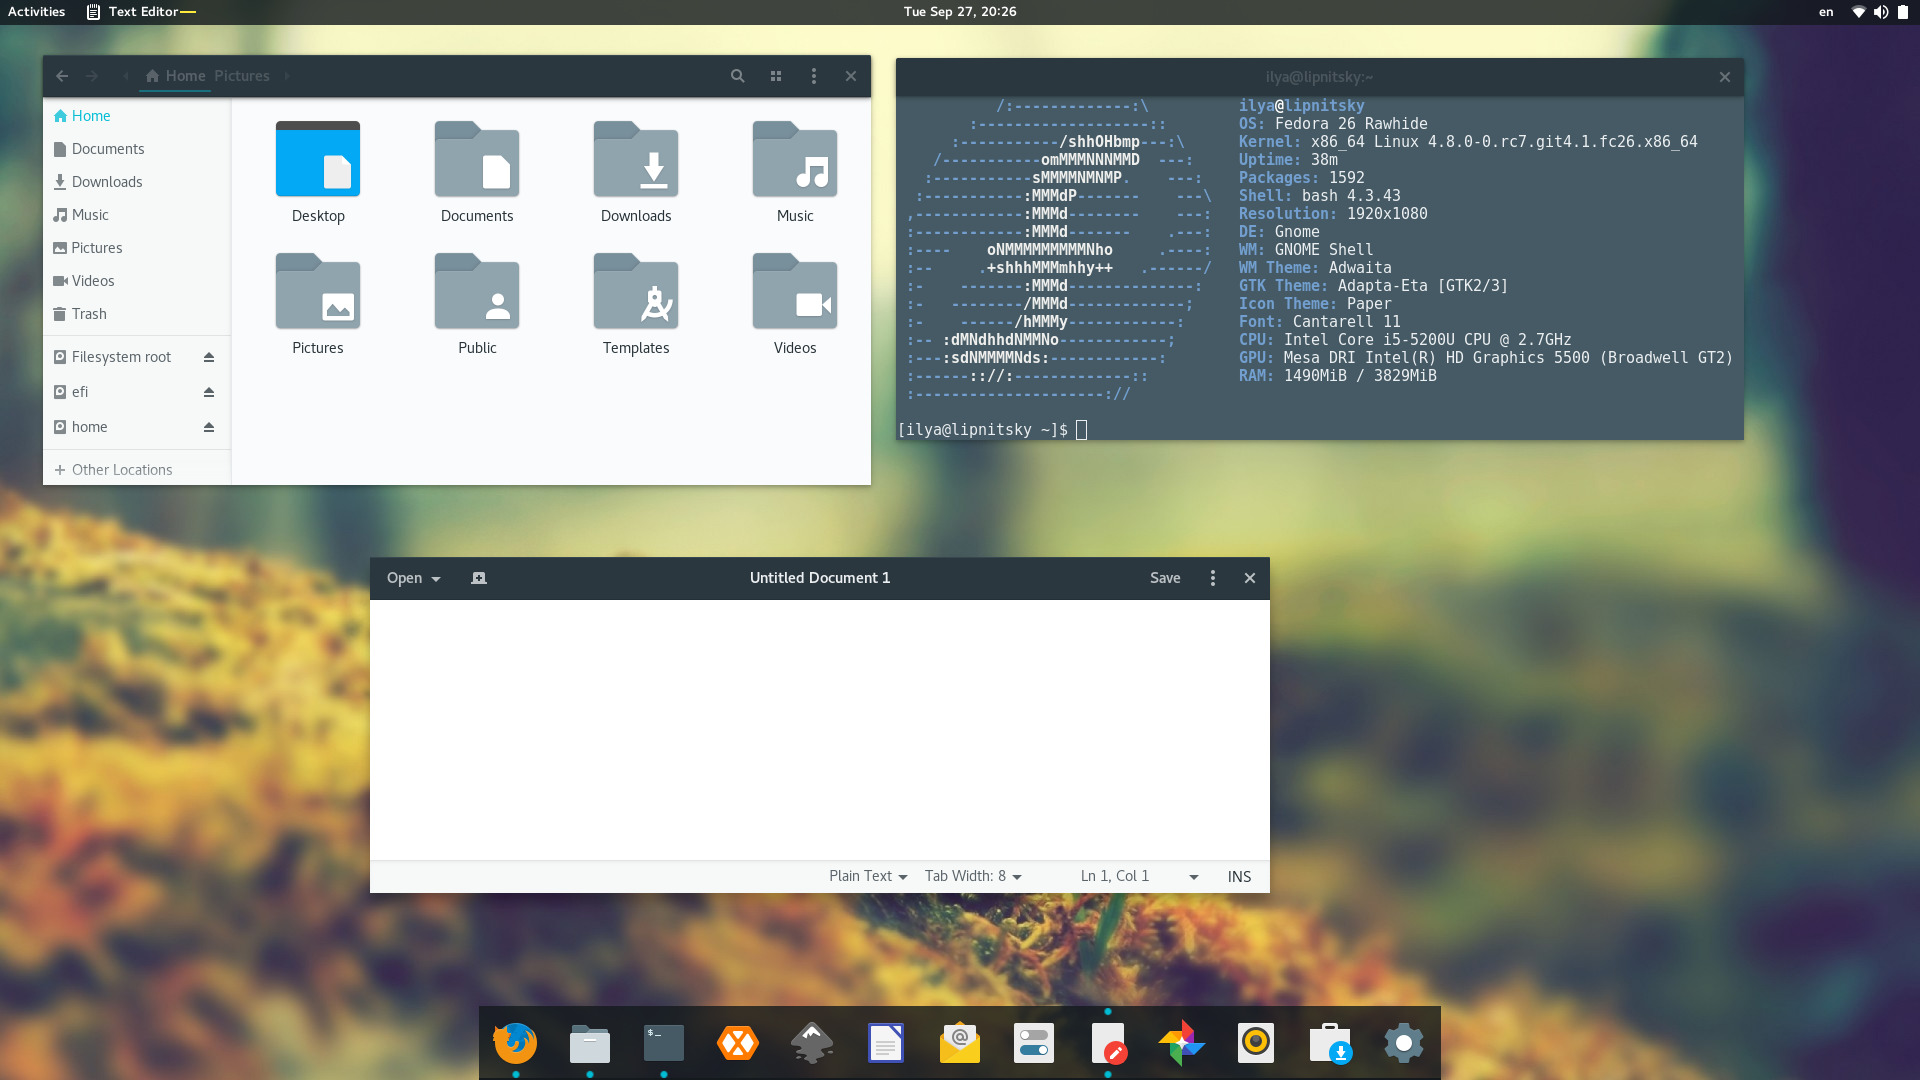Open mail client from the dock
Screen dimensions: 1920x1080
pyautogui.click(x=960, y=1043)
